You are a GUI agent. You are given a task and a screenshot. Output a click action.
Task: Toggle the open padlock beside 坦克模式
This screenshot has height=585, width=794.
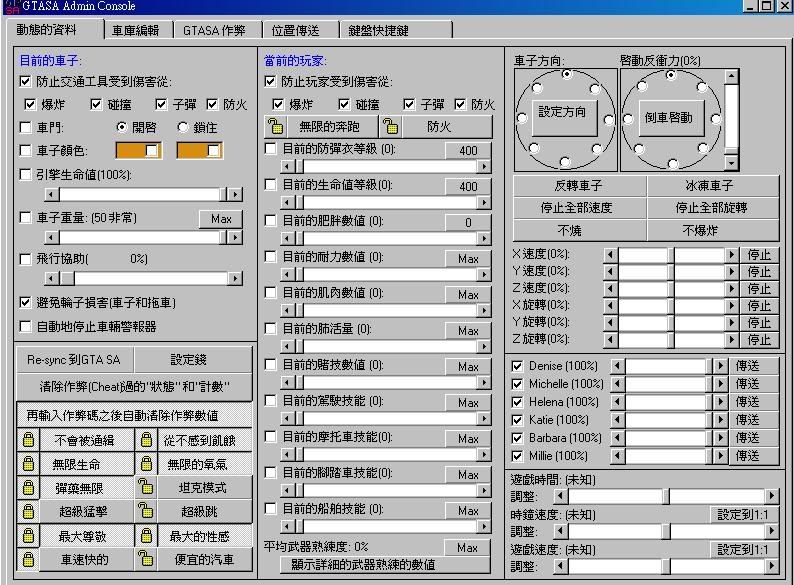click(x=146, y=488)
